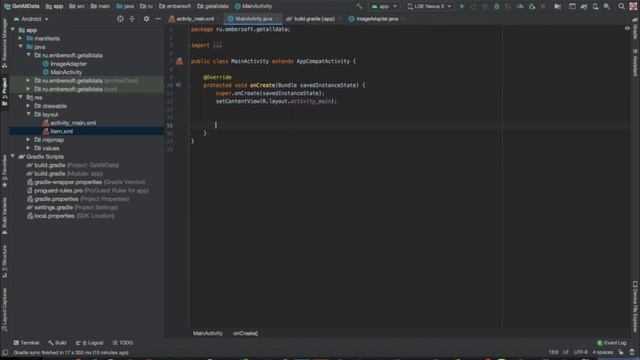Viewport: 640px width, 360px height.
Task: Expand the values folder
Action: [x=29, y=148]
